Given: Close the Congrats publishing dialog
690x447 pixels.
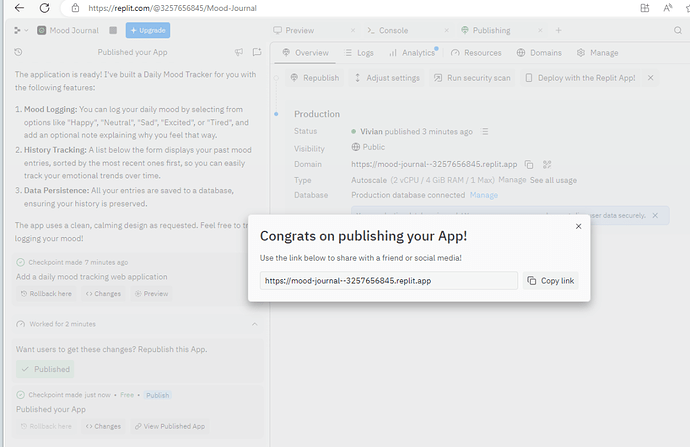Looking at the screenshot, I should coord(578,227).
